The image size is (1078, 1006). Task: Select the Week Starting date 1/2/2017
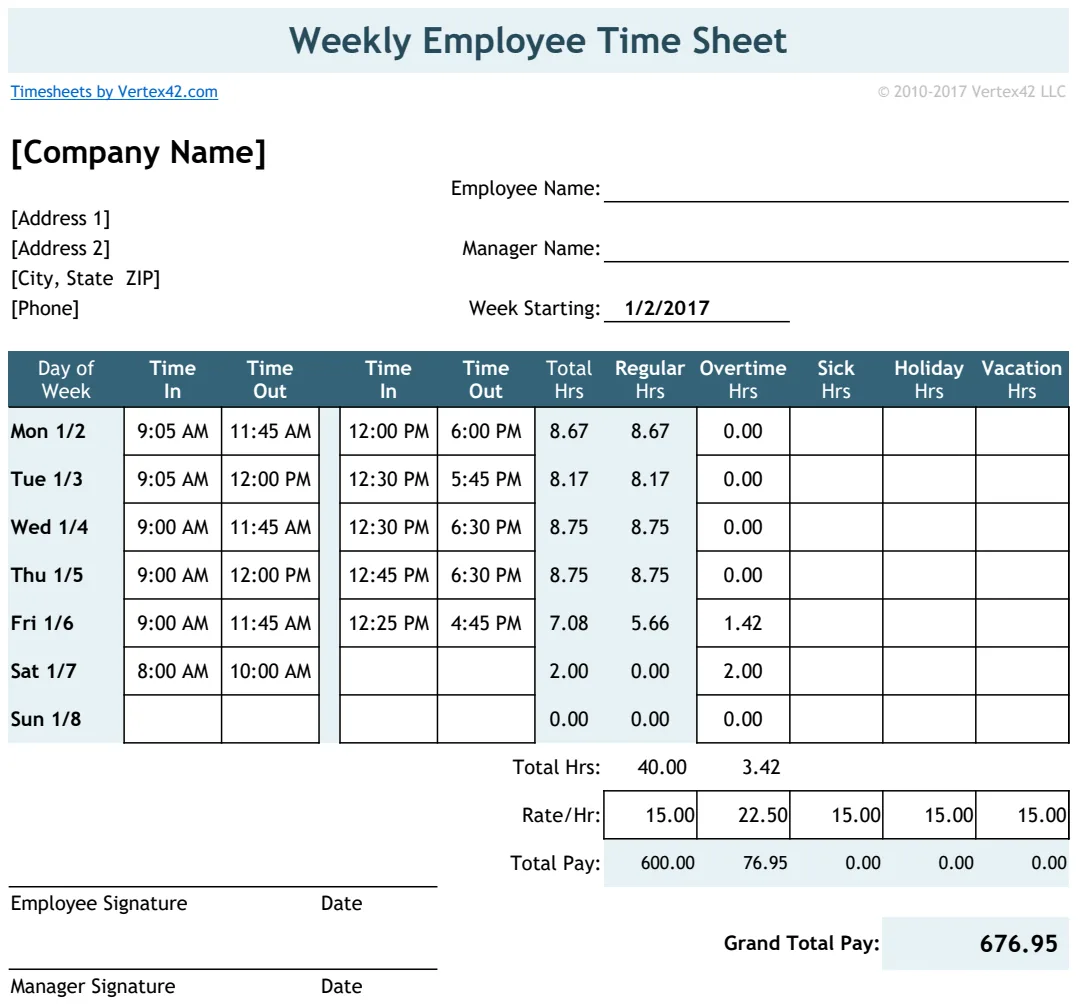[x=667, y=308]
